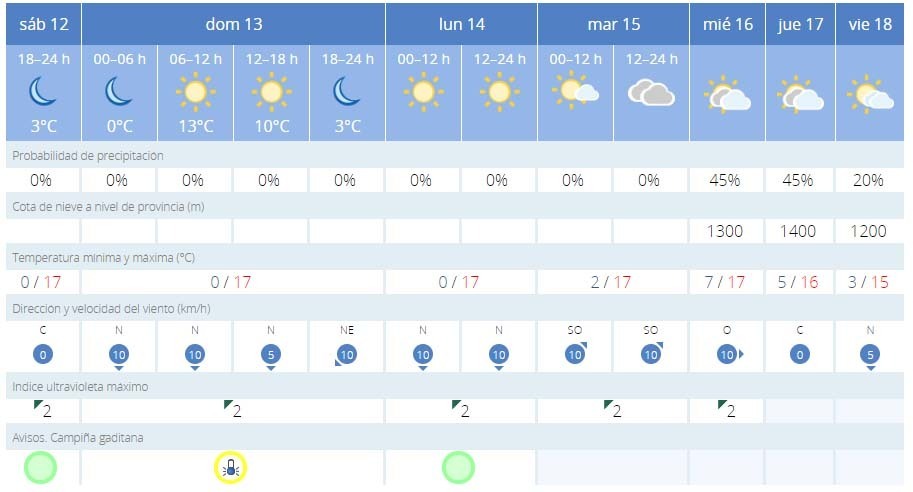Click the partly cloudy icon under mié 16

pos(727,95)
